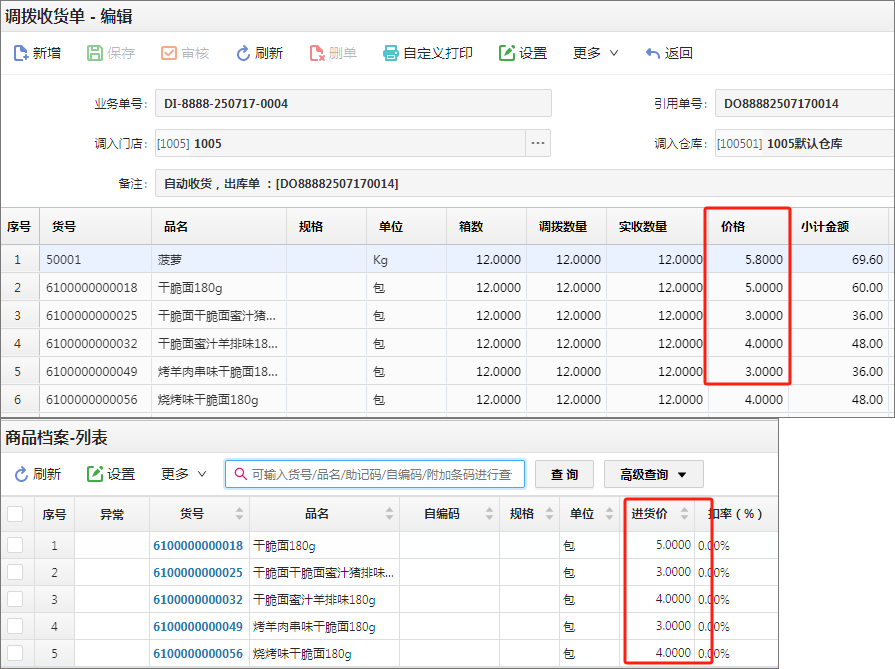Open product link 6100000000032
This screenshot has width=895, height=669.
[x=198, y=600]
